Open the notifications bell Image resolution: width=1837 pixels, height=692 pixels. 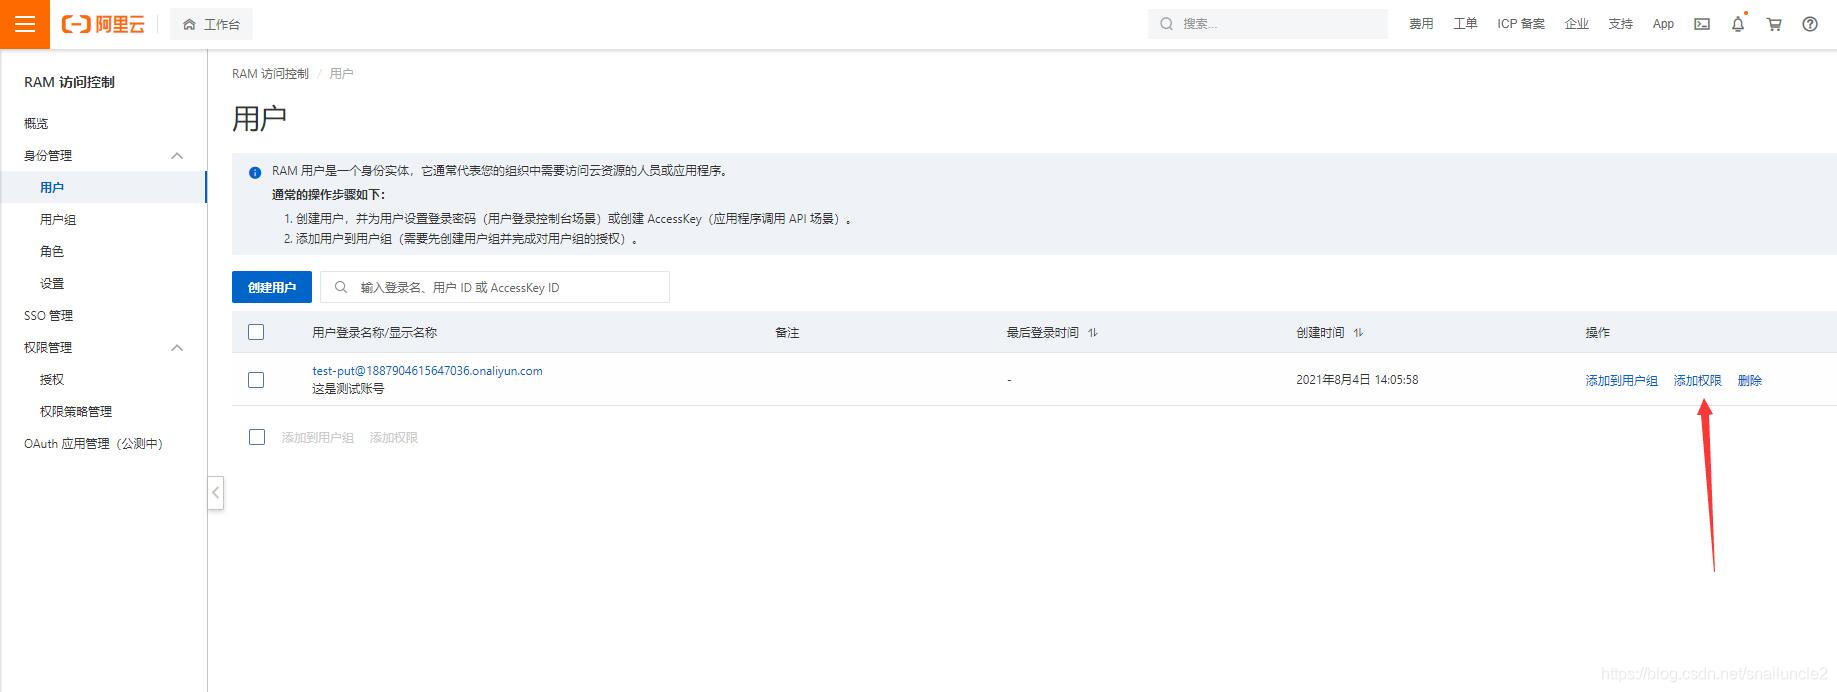(1738, 24)
